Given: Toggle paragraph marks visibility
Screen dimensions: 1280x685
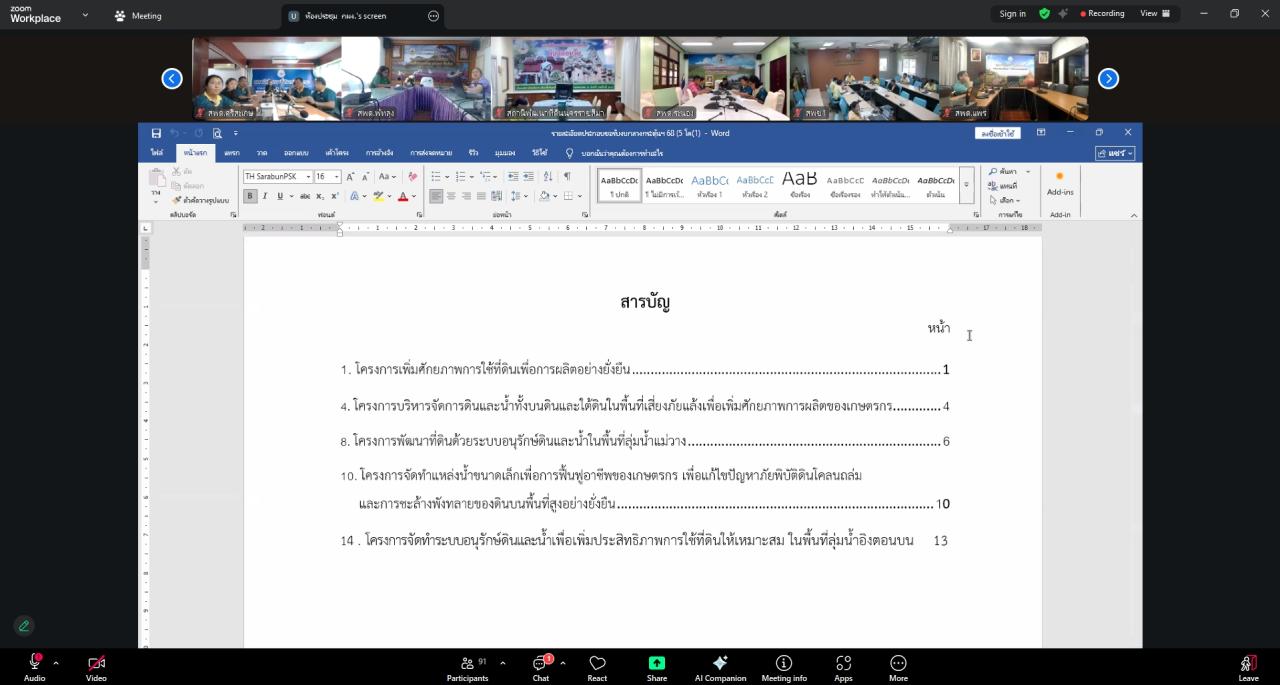Looking at the screenshot, I should coord(567,177).
